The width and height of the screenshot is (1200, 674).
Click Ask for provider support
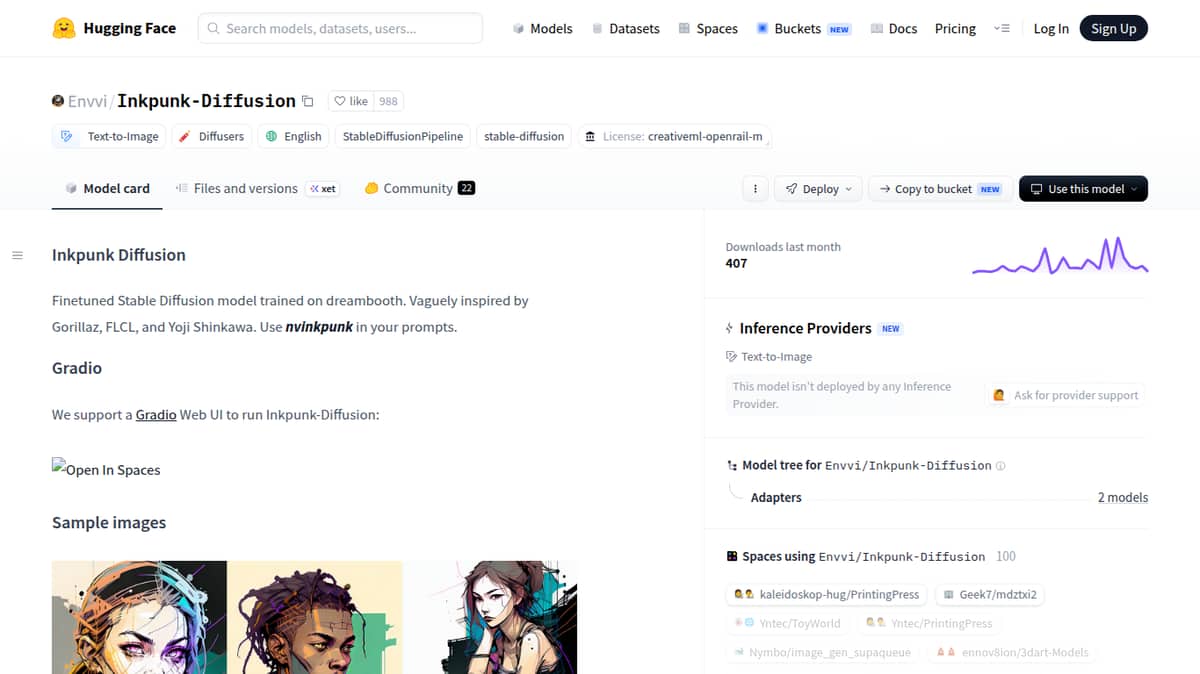[1065, 395]
